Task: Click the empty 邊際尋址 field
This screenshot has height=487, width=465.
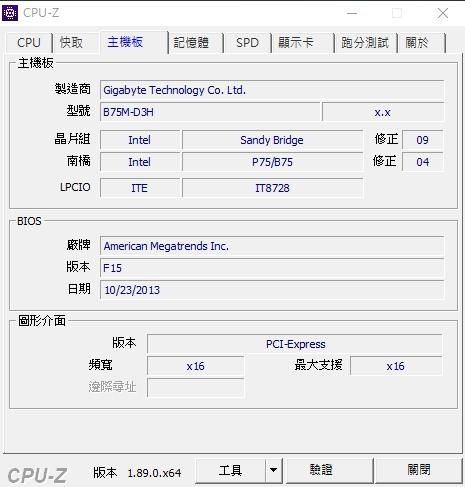Action: [196, 387]
